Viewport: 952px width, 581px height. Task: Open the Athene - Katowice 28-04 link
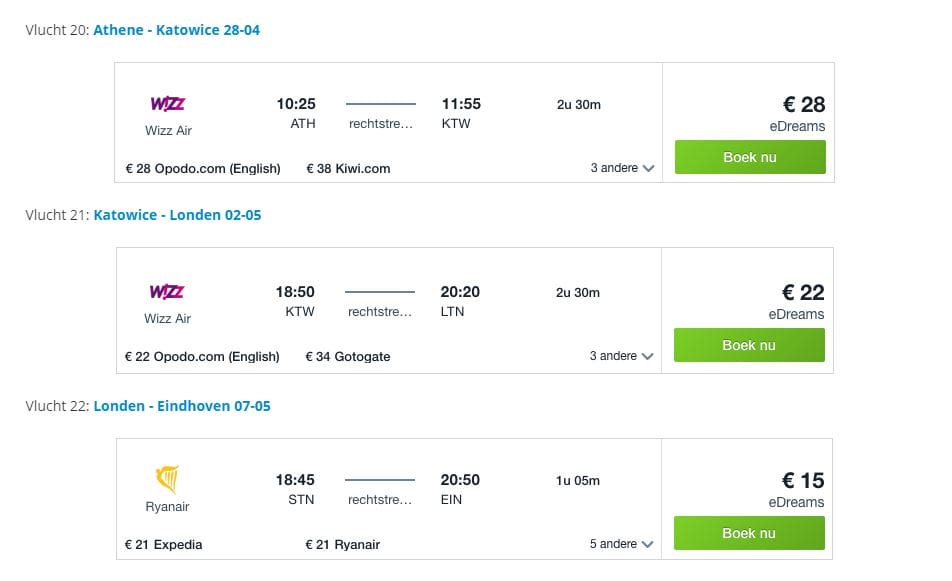177,30
